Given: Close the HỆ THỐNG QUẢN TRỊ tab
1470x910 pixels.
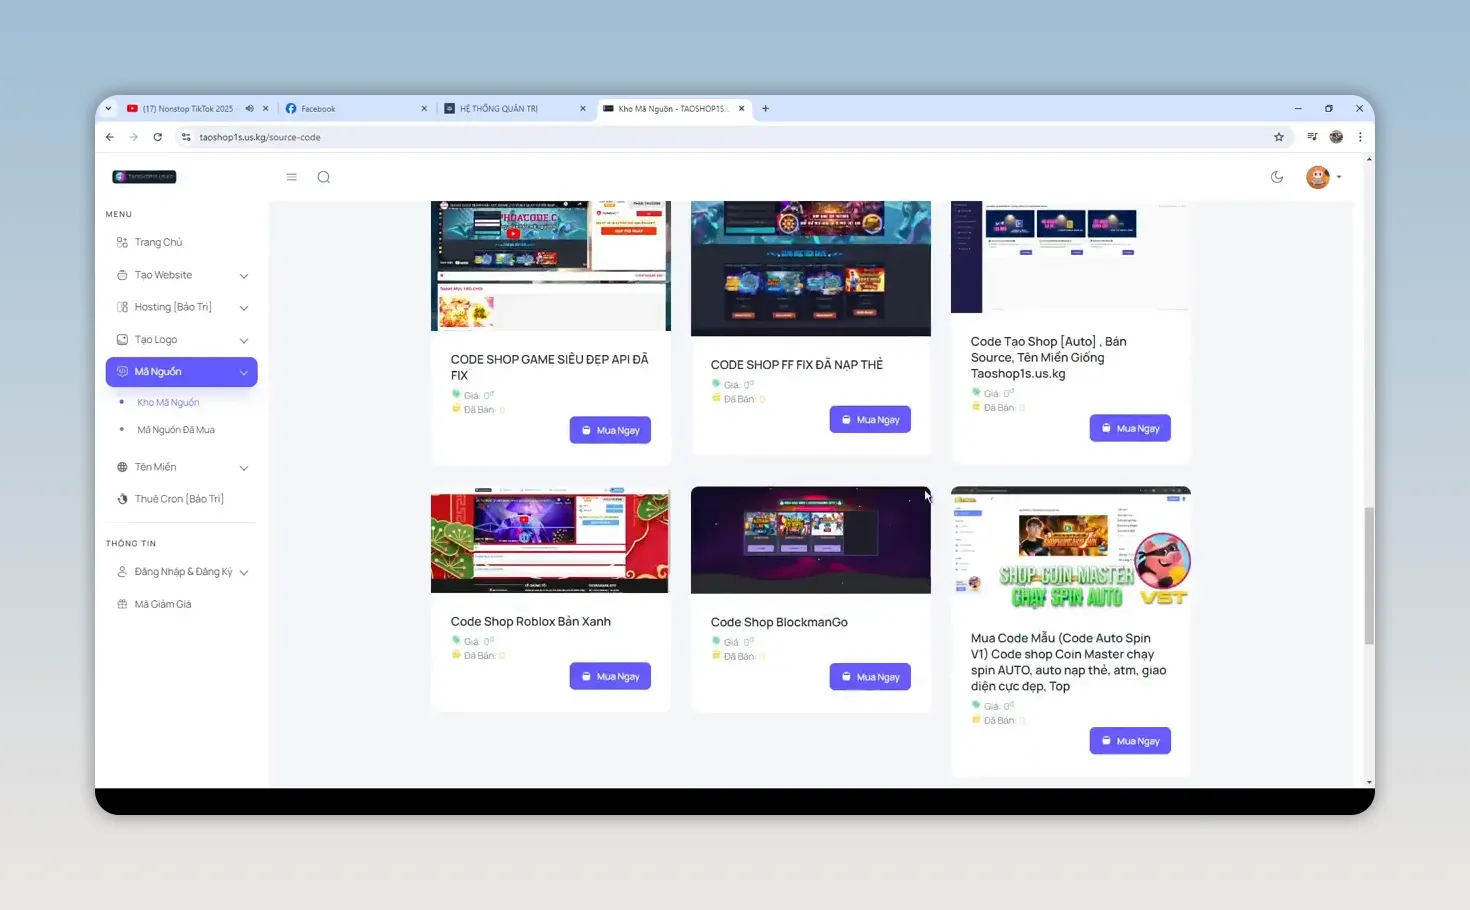Looking at the screenshot, I should pyautogui.click(x=583, y=109).
